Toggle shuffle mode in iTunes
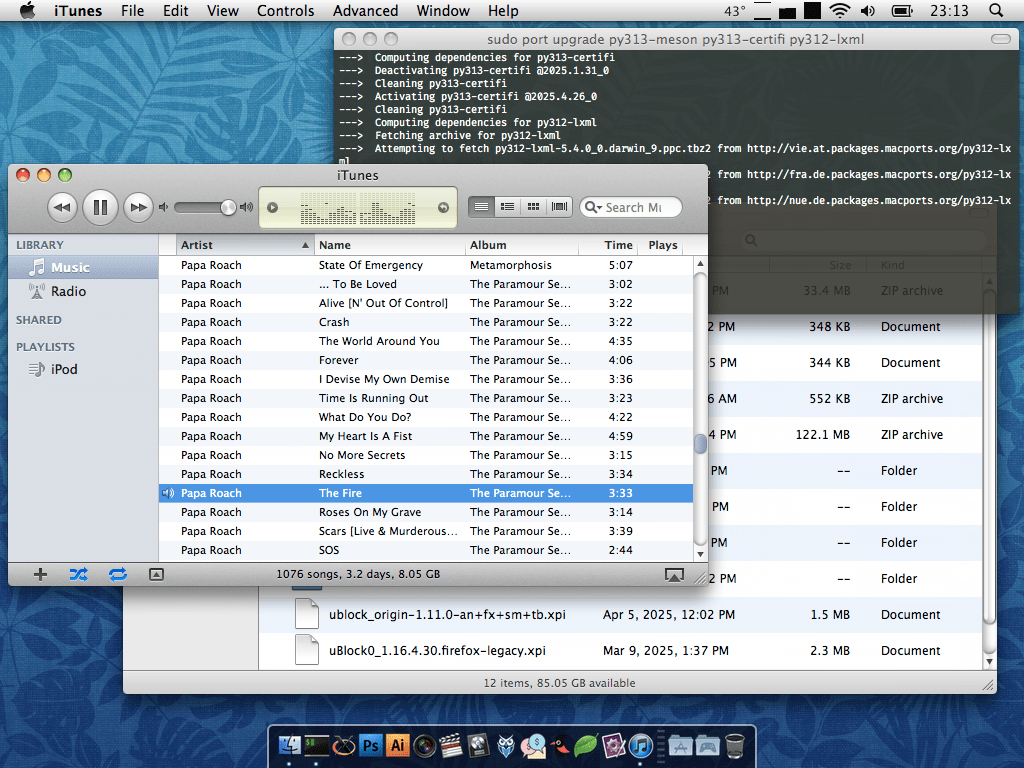1024x768 pixels. [x=79, y=574]
